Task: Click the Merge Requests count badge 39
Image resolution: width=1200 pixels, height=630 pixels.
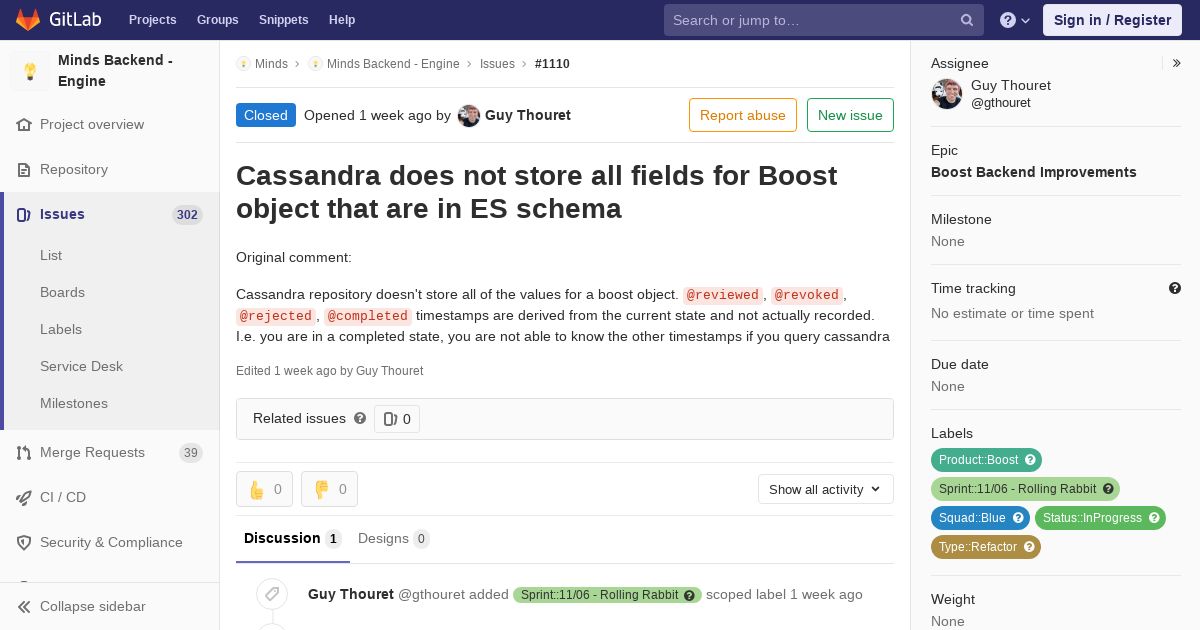Action: pyautogui.click(x=191, y=453)
